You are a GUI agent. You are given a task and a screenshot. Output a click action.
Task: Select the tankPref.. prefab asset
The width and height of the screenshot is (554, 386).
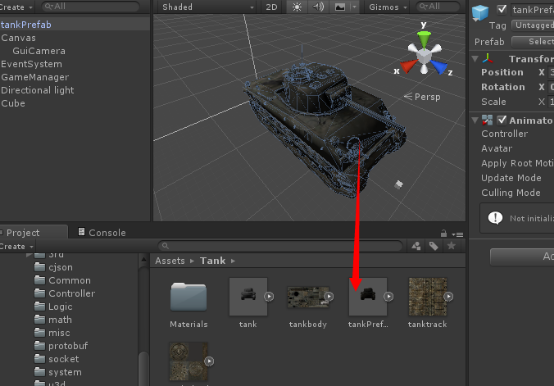(368, 304)
